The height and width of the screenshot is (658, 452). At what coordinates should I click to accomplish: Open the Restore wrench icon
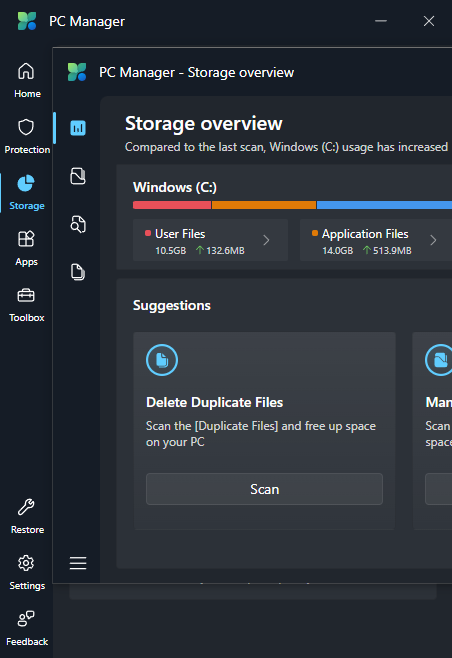[x=26, y=507]
